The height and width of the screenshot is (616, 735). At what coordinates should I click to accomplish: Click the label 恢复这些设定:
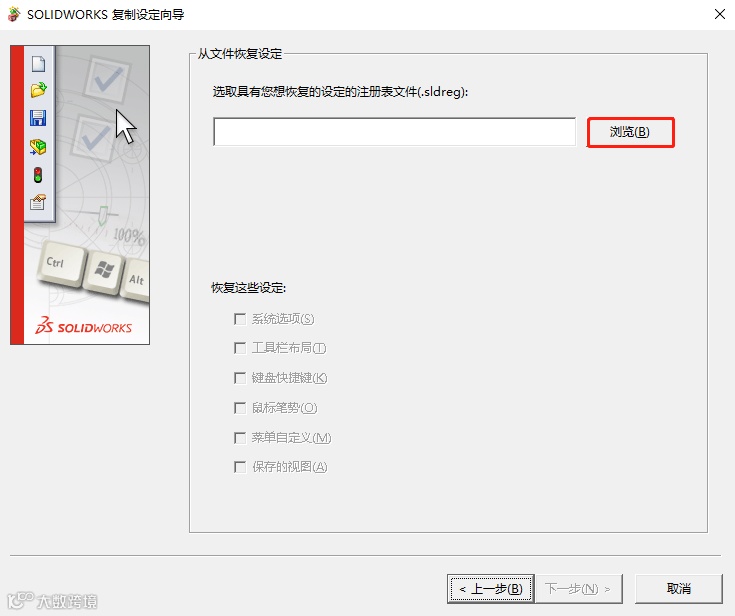(x=248, y=288)
